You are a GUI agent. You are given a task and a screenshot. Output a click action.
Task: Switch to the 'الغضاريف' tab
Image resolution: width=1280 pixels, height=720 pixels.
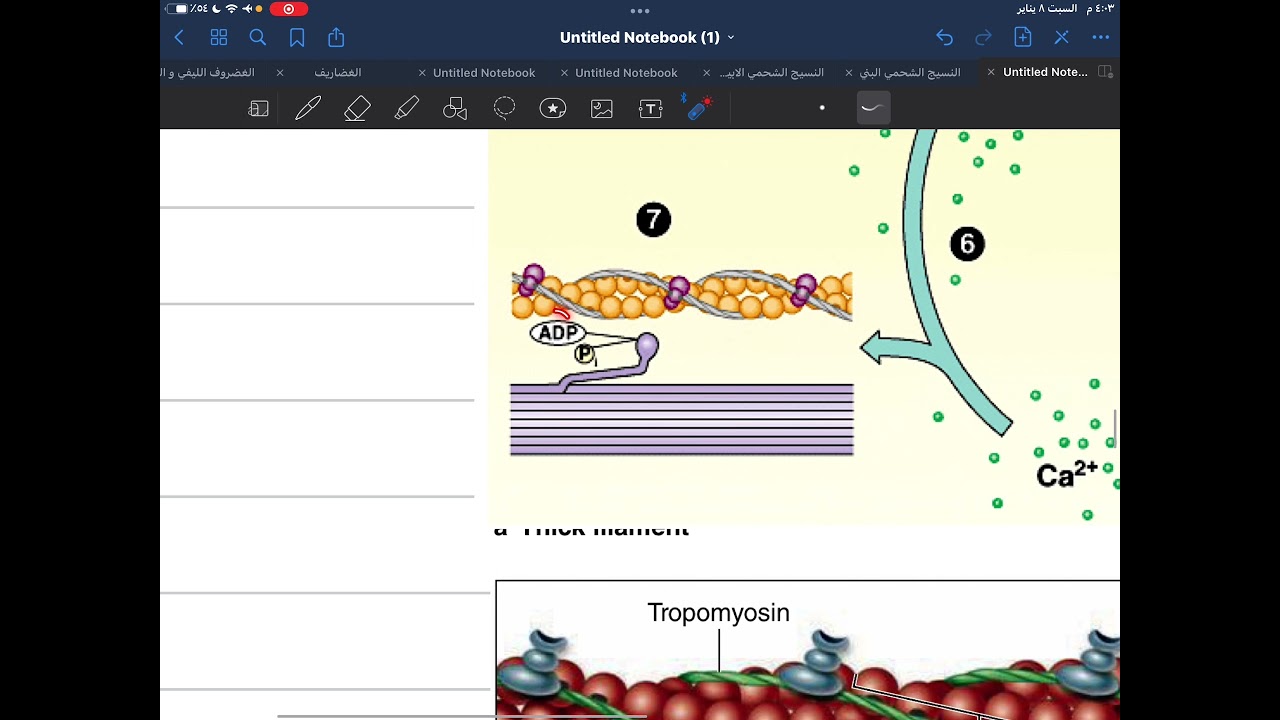pos(338,72)
